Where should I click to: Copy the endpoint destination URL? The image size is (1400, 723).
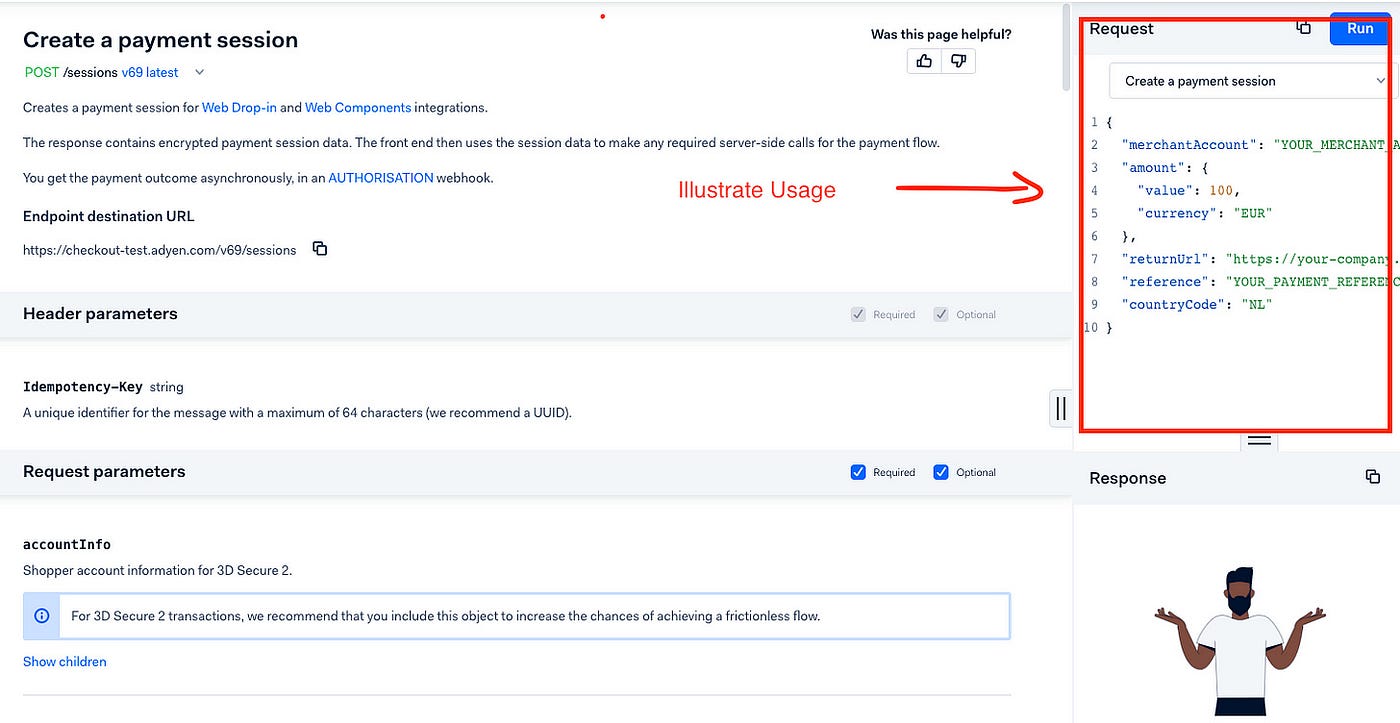point(320,249)
